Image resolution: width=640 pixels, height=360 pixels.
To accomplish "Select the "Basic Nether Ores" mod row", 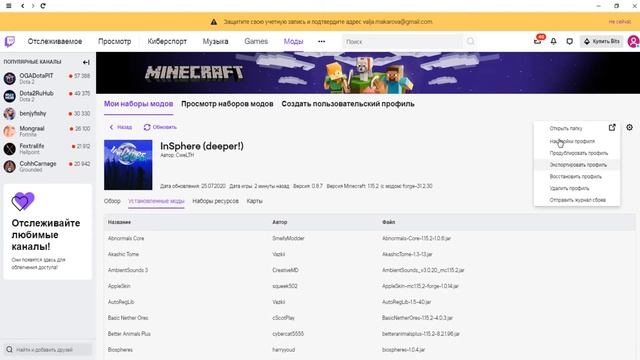I will (x=369, y=318).
